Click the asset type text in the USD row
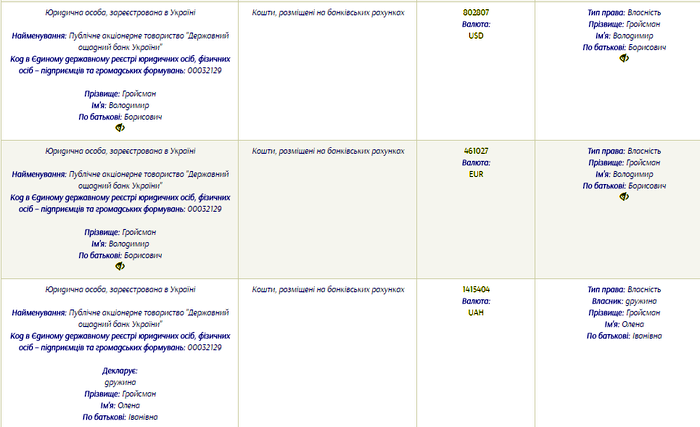Screen dimensions: 700x427 point(328,13)
